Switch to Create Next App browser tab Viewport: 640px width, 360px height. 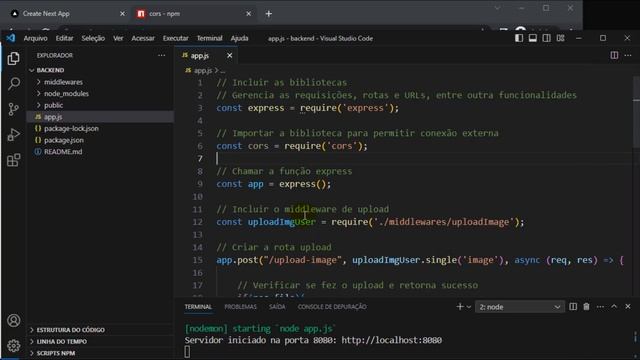[x=67, y=13]
